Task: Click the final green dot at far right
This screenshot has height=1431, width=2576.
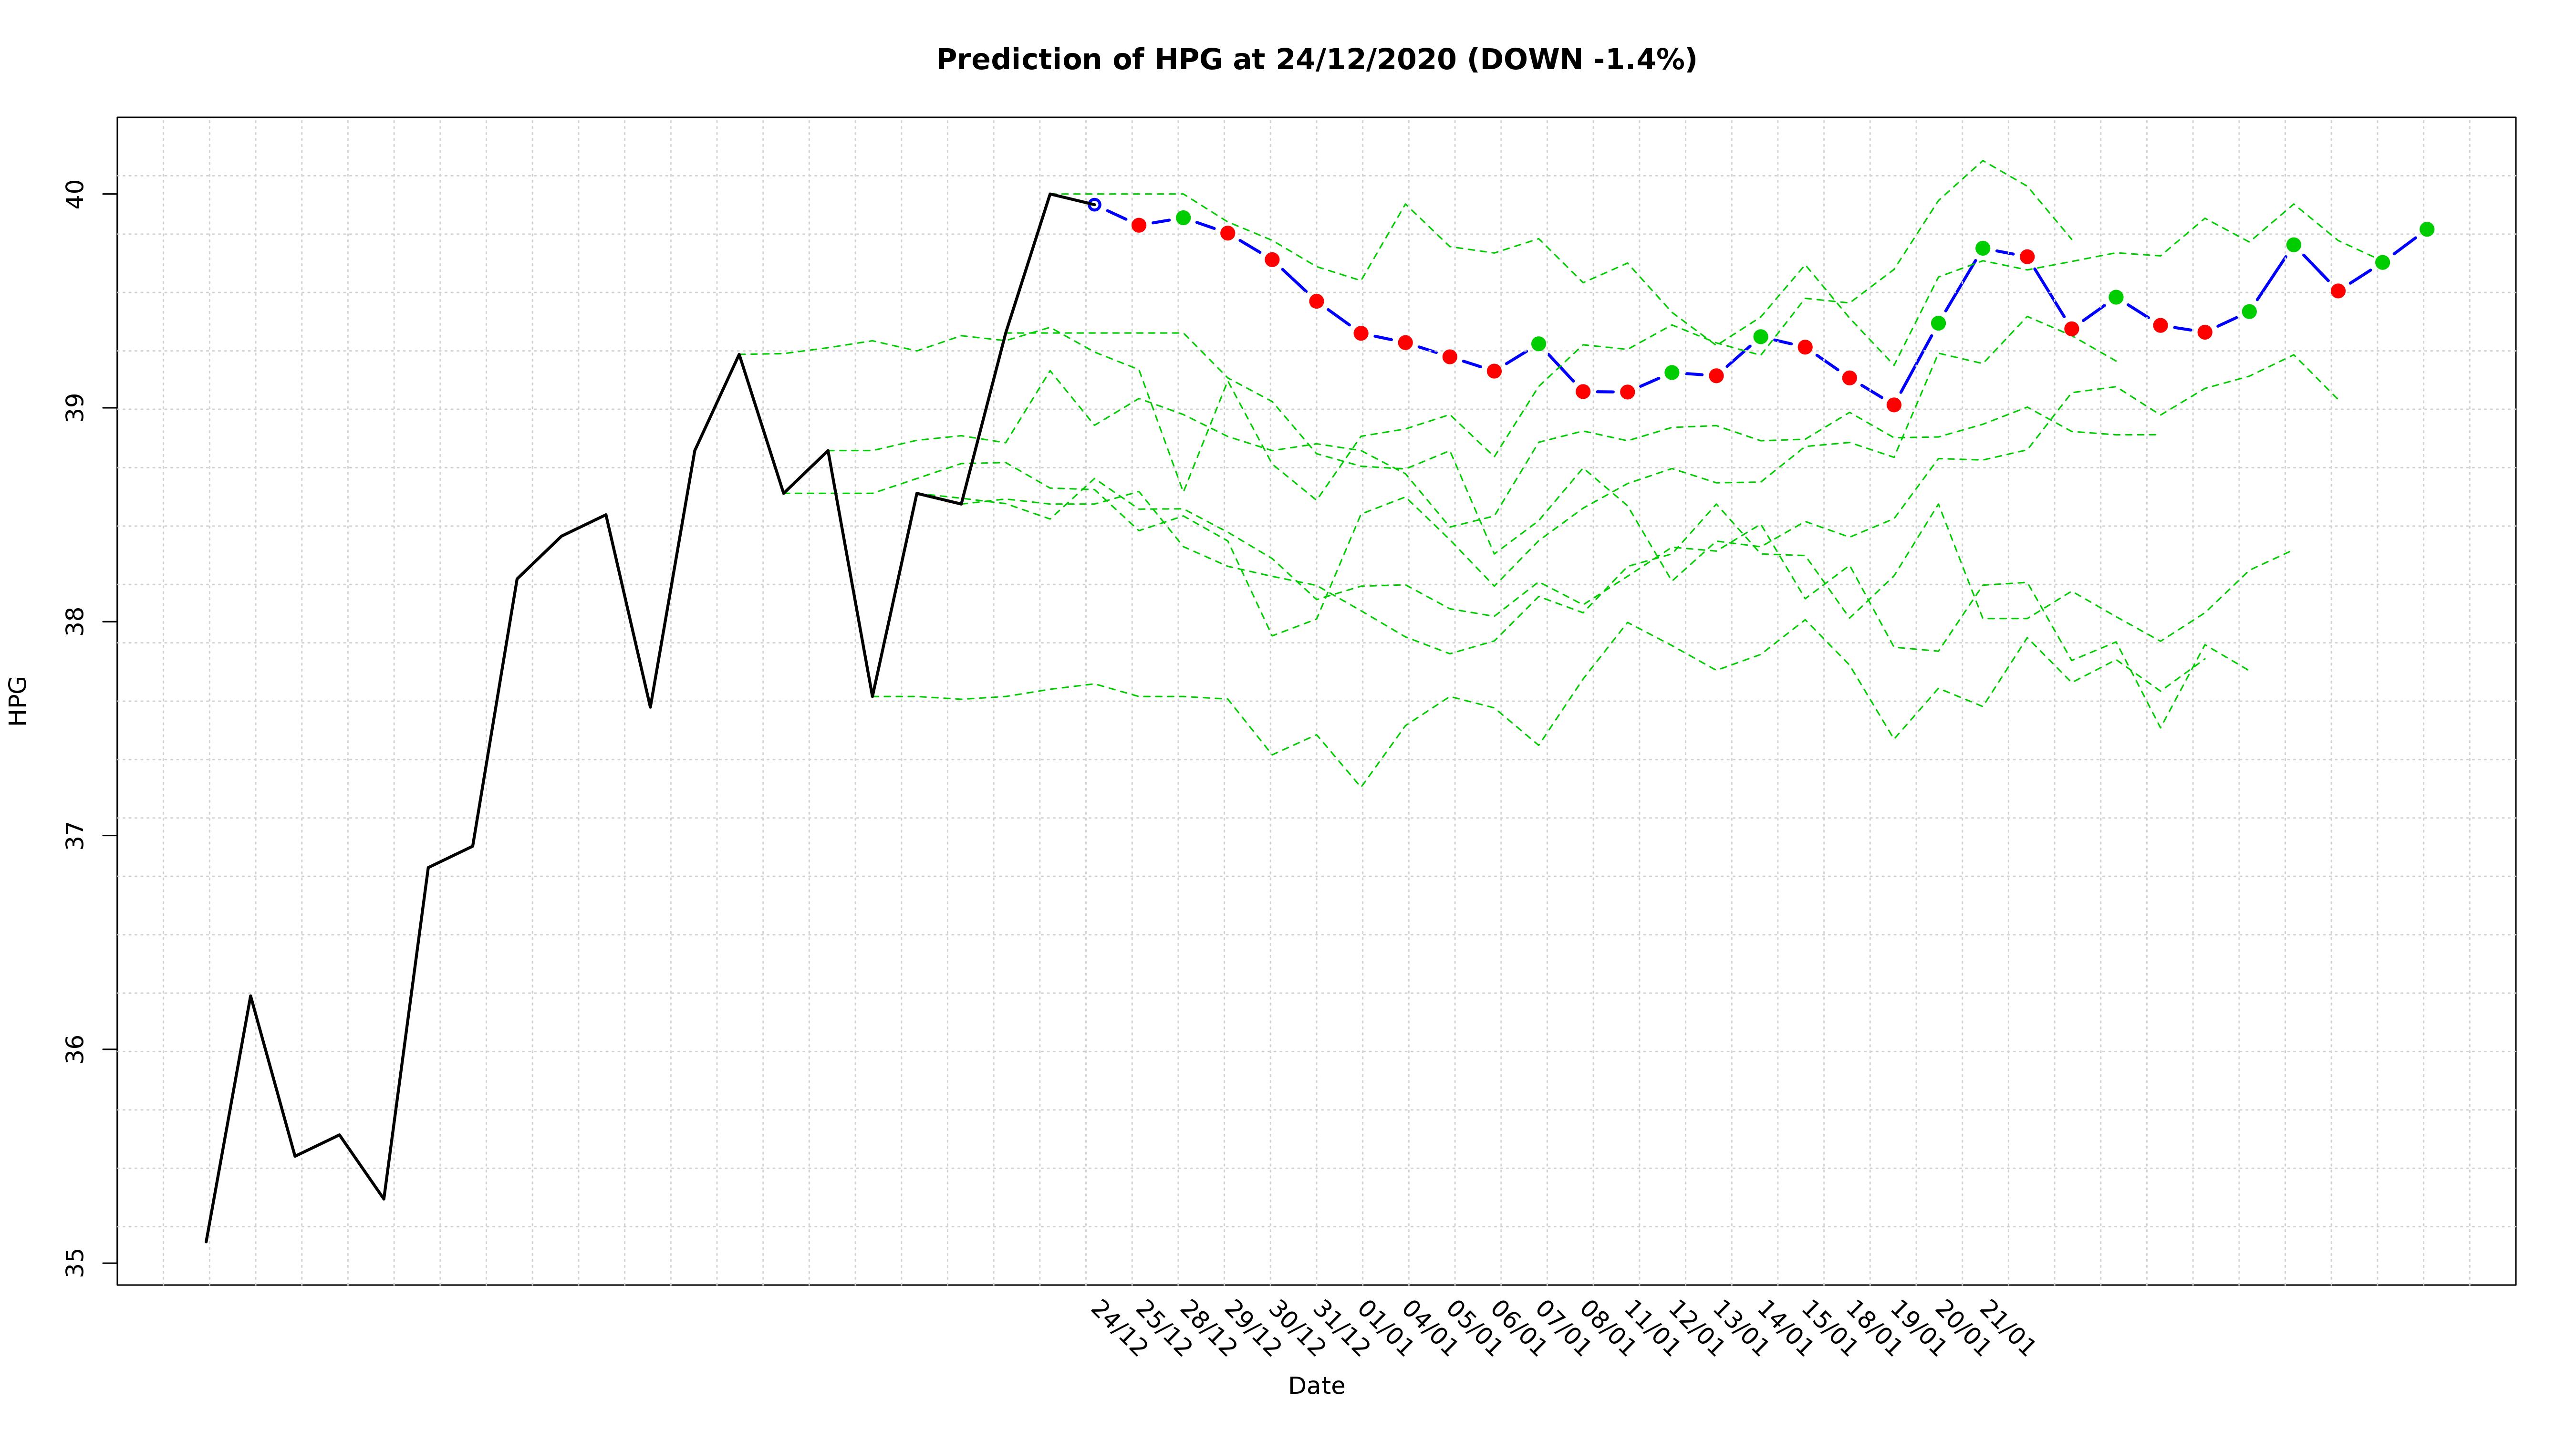Action: (x=2426, y=229)
